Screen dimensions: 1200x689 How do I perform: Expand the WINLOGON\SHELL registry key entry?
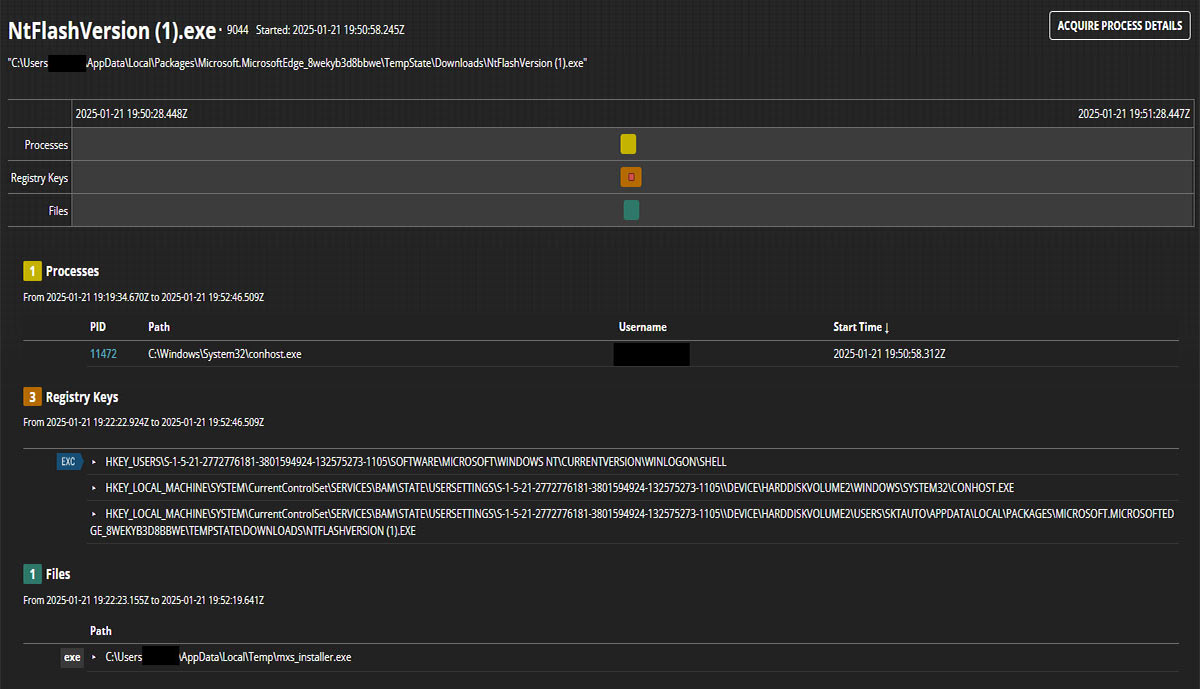[x=94, y=462]
